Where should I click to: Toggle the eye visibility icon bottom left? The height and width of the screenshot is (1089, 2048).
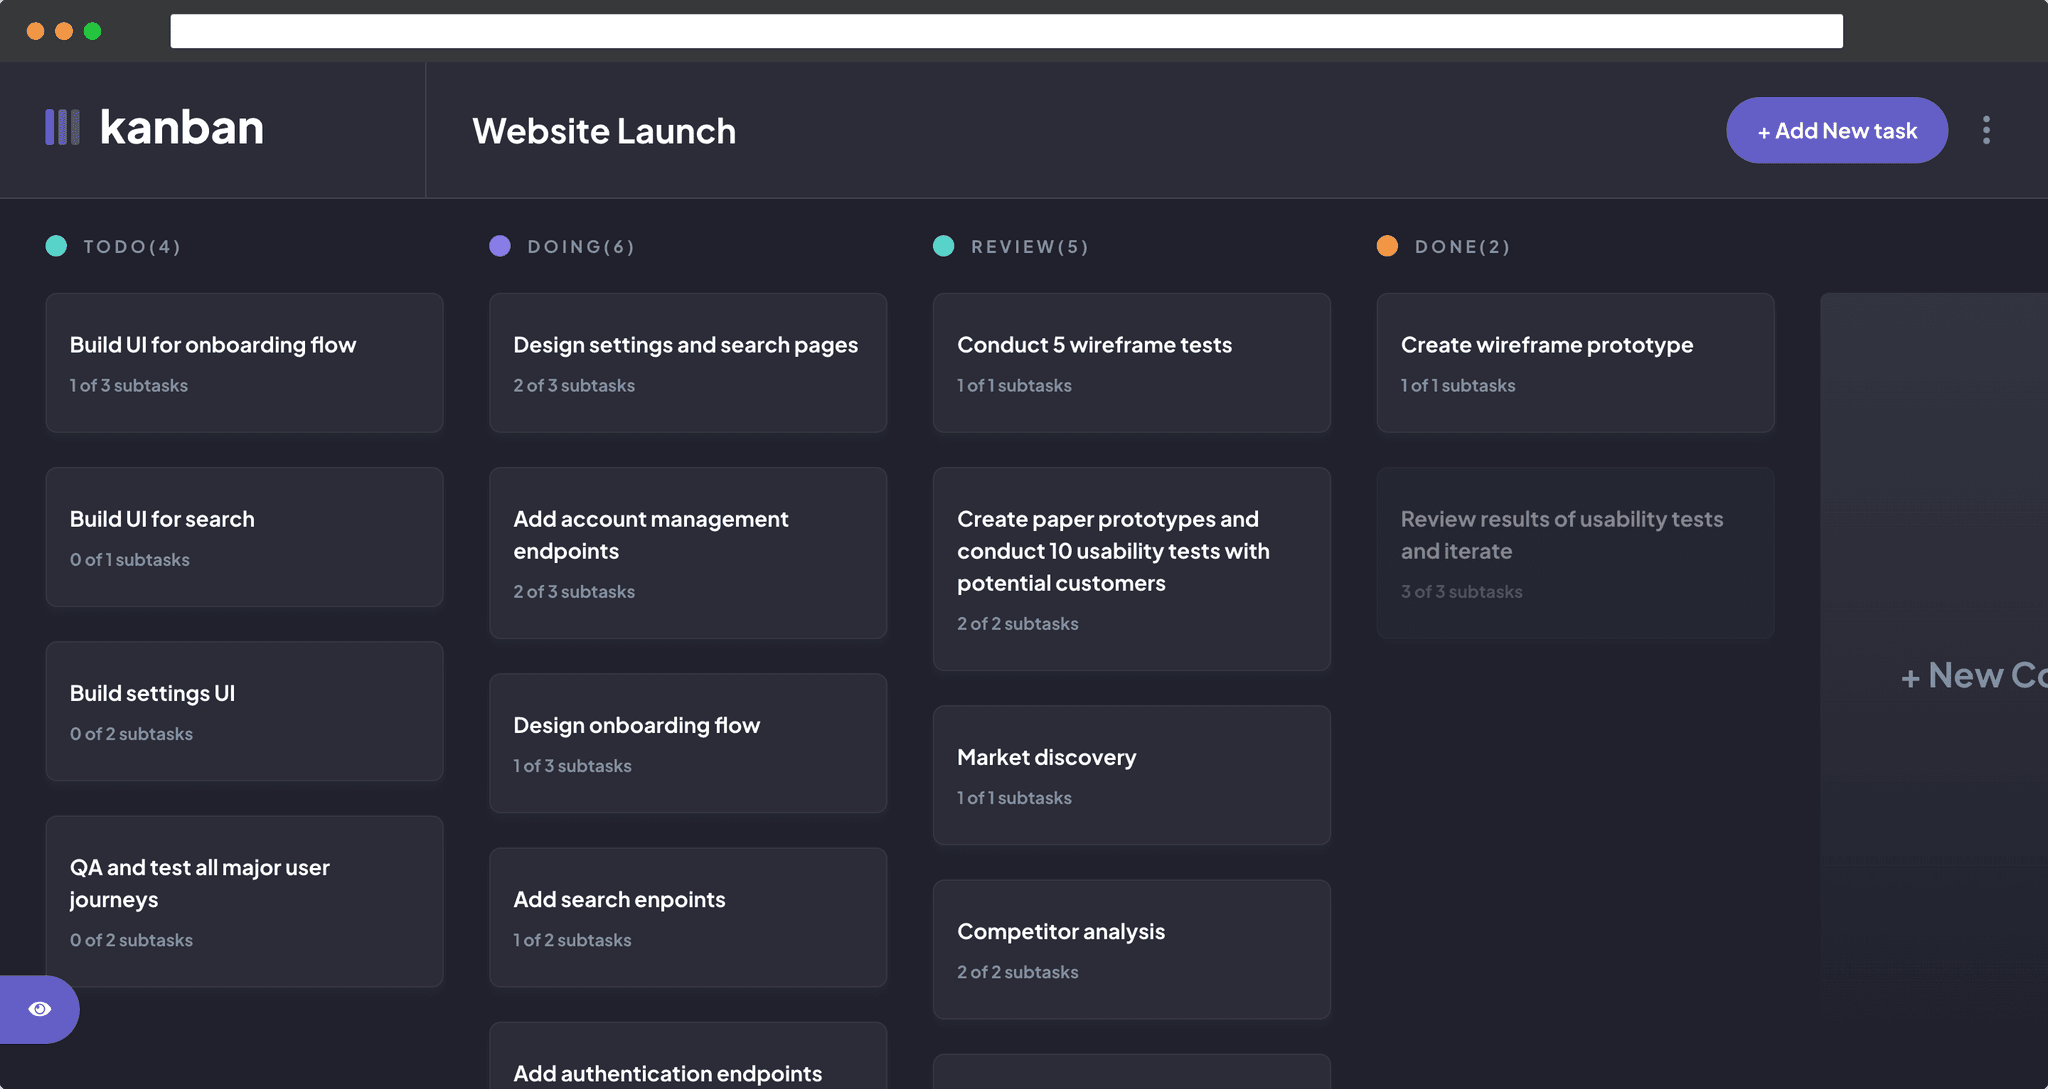pos(40,1008)
